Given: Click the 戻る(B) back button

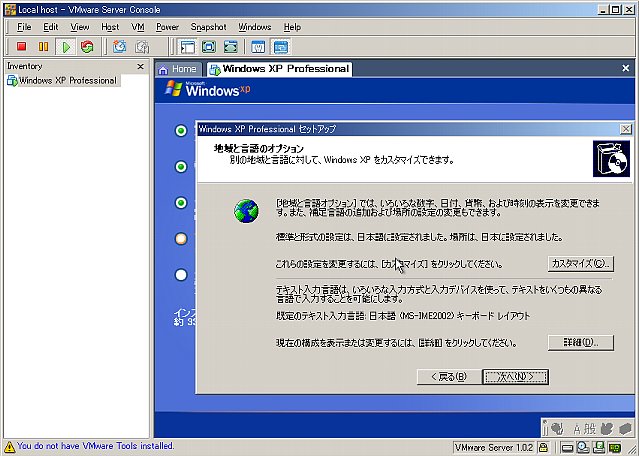Looking at the screenshot, I should (x=449, y=377).
